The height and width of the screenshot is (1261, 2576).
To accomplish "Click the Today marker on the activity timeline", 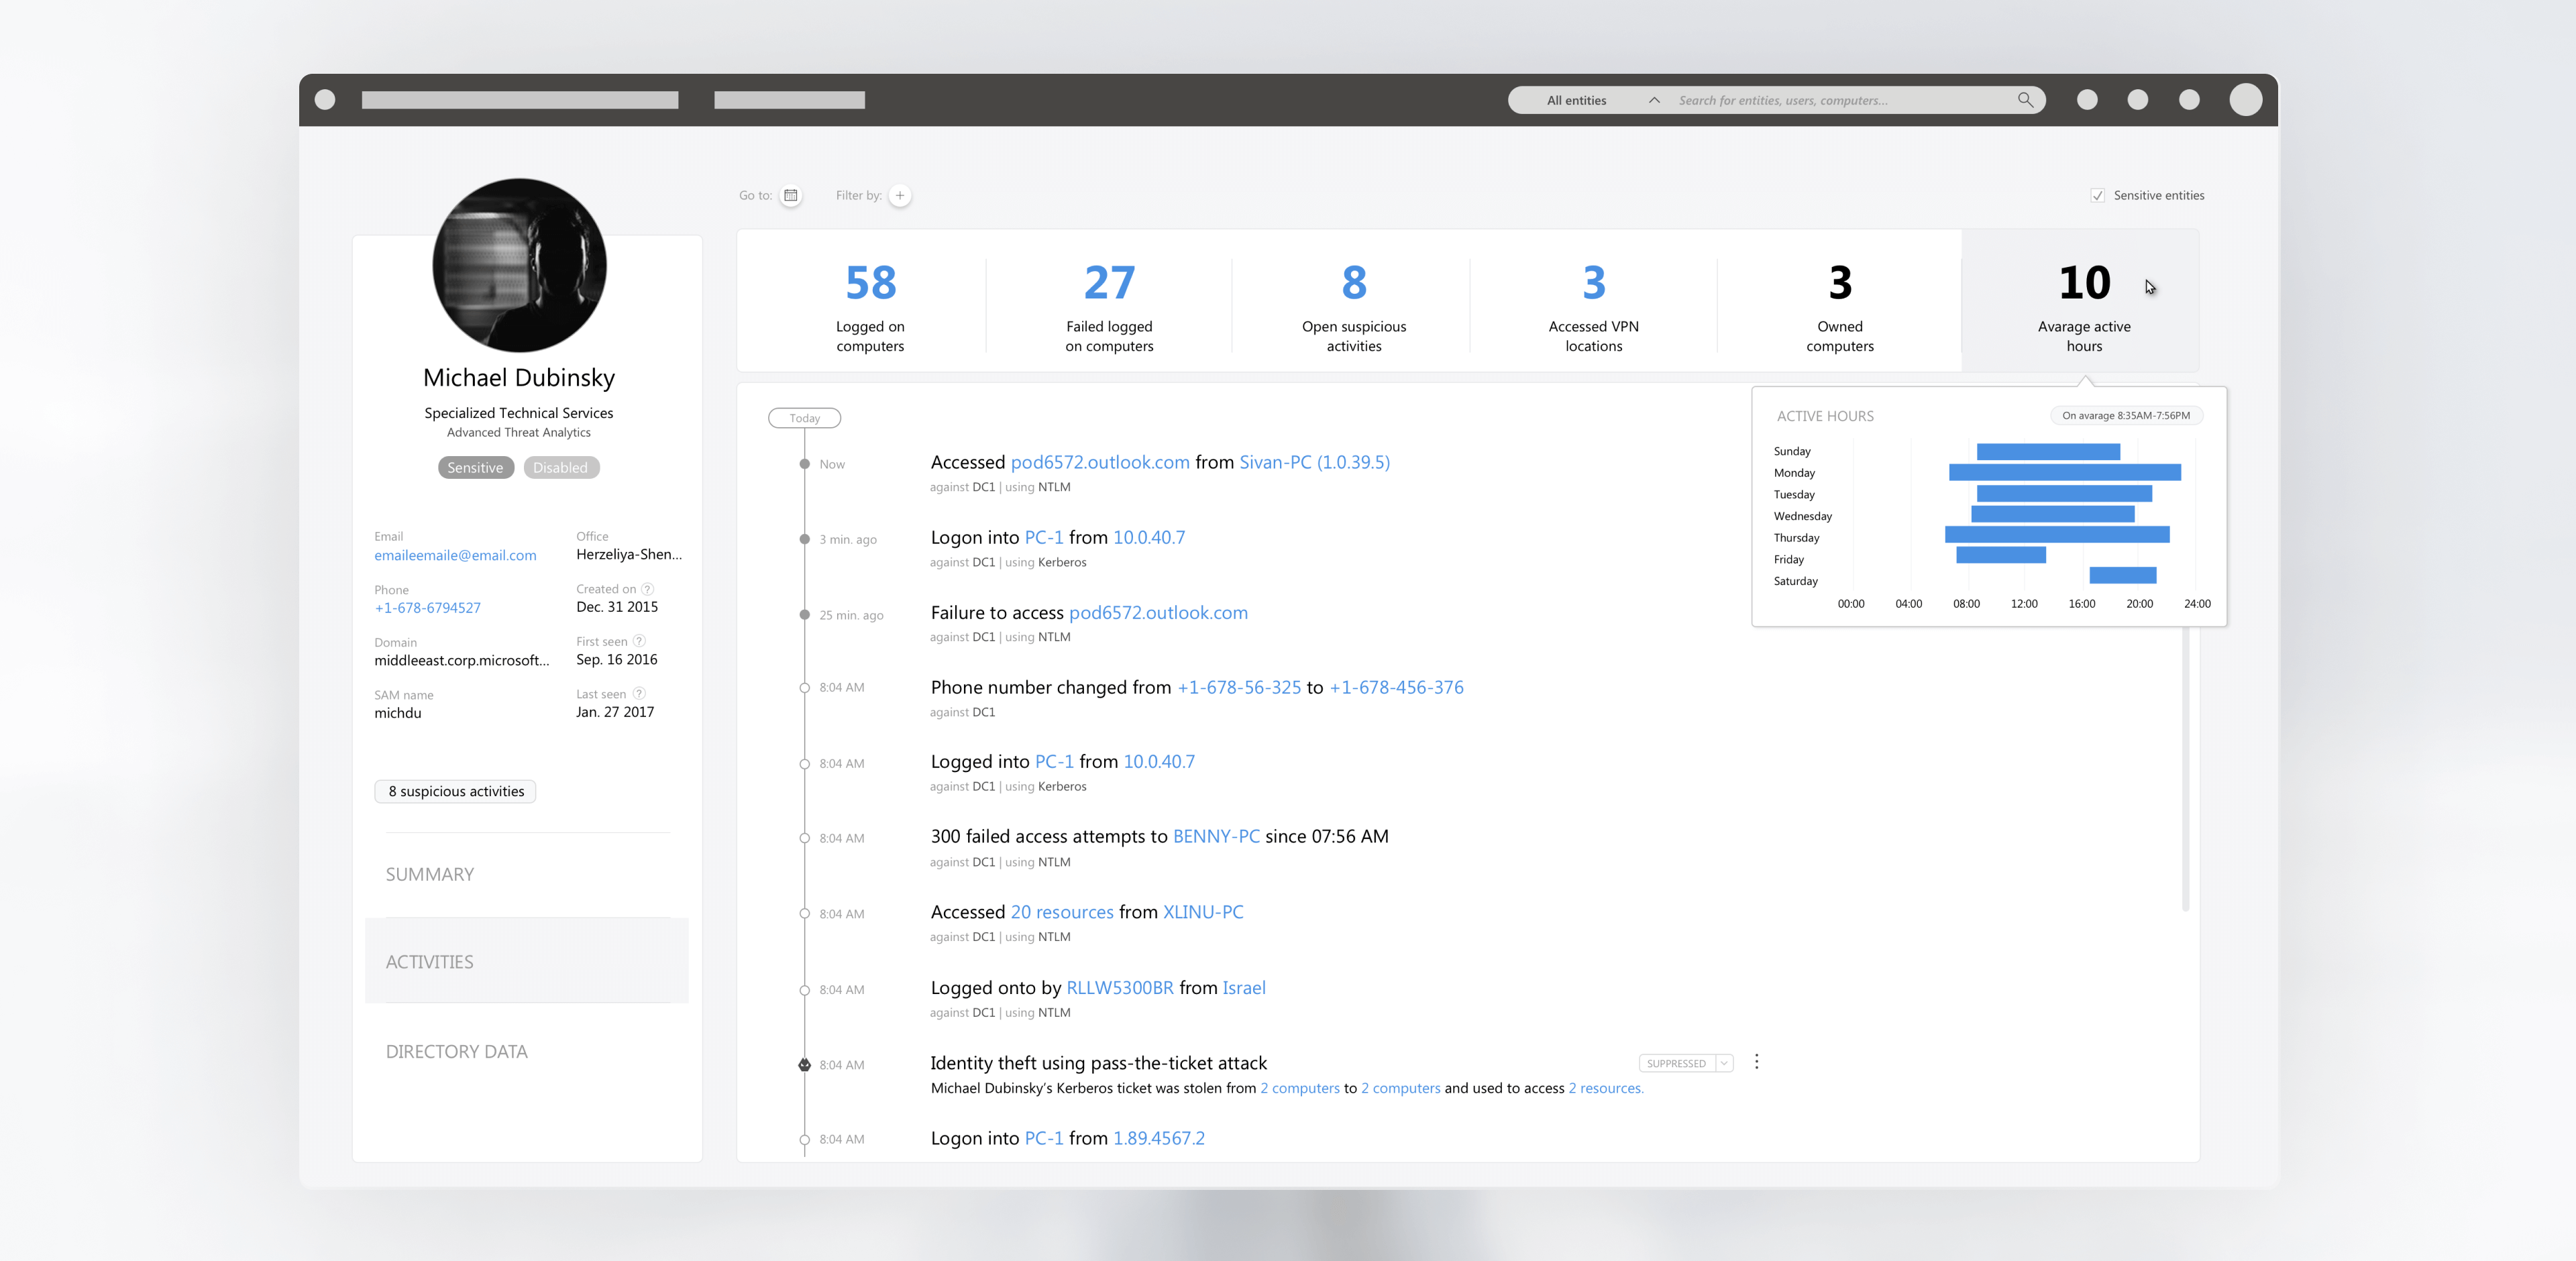I will [804, 418].
